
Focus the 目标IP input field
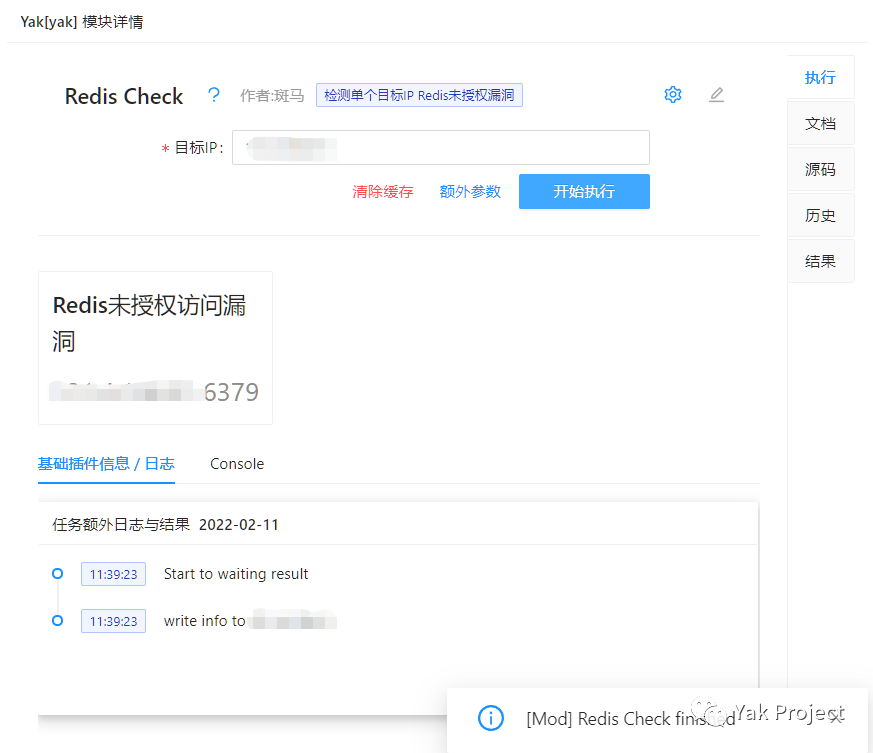point(440,148)
